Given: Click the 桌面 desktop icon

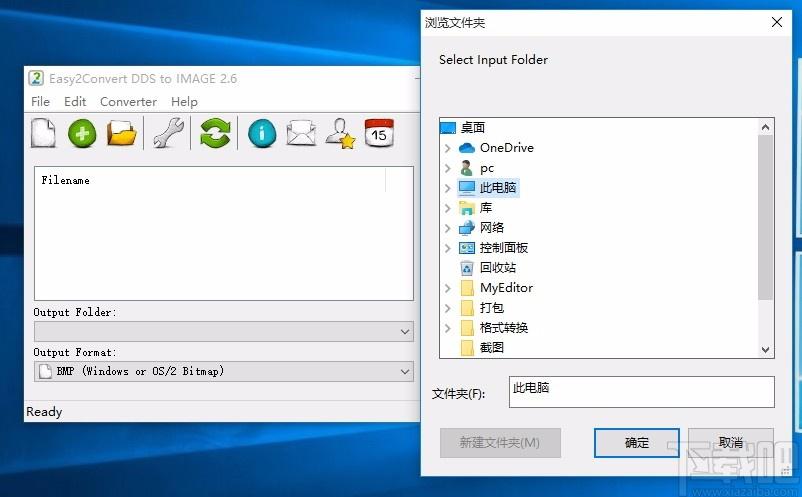Looking at the screenshot, I should pos(448,127).
